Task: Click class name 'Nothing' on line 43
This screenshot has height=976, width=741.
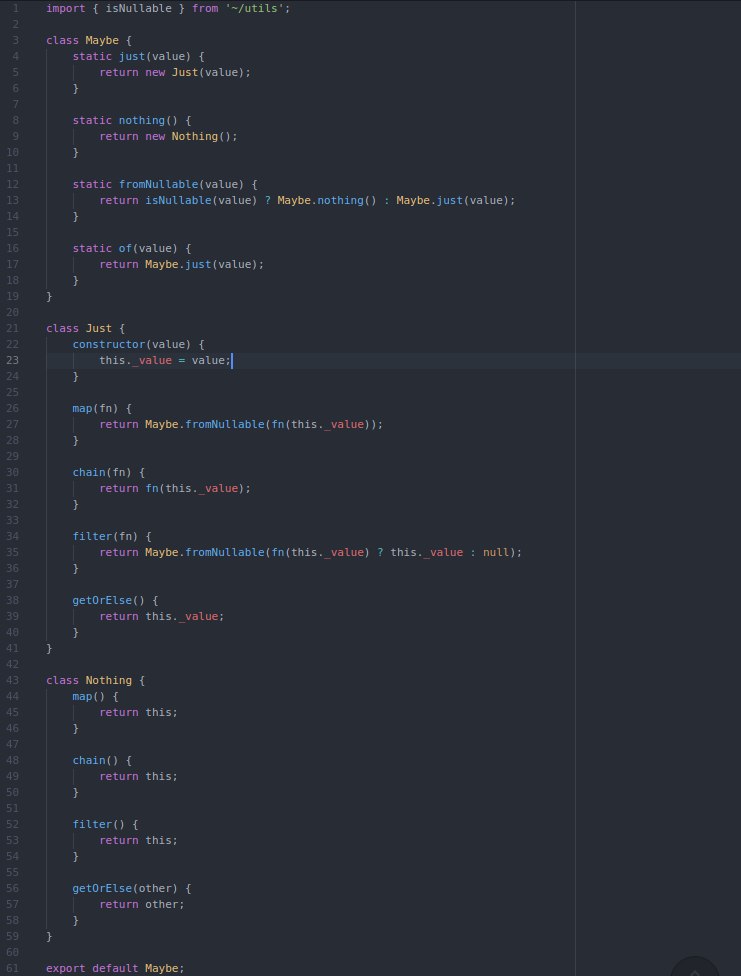Action: point(108,680)
